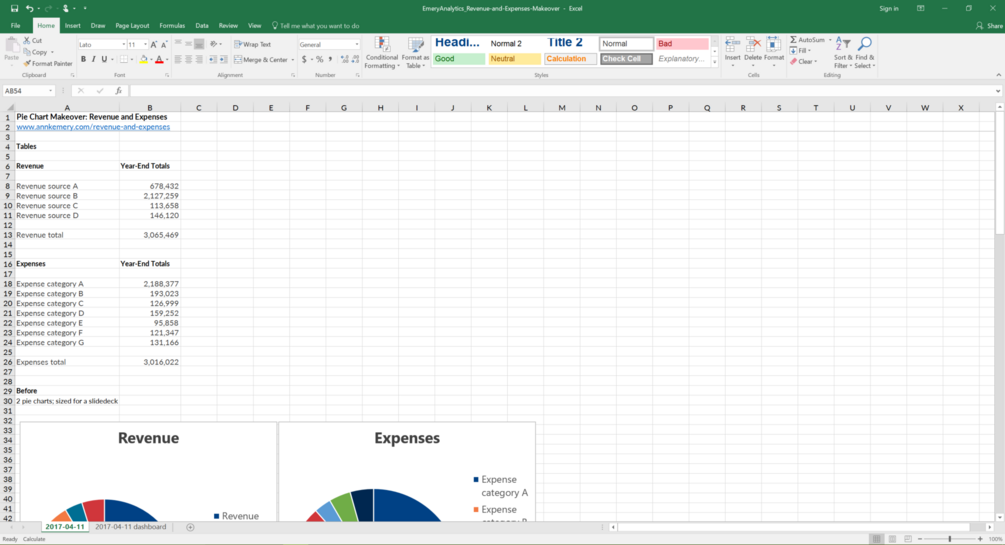1005x545 pixels.
Task: Open Sort & Filter menu
Action: pyautogui.click(x=842, y=53)
